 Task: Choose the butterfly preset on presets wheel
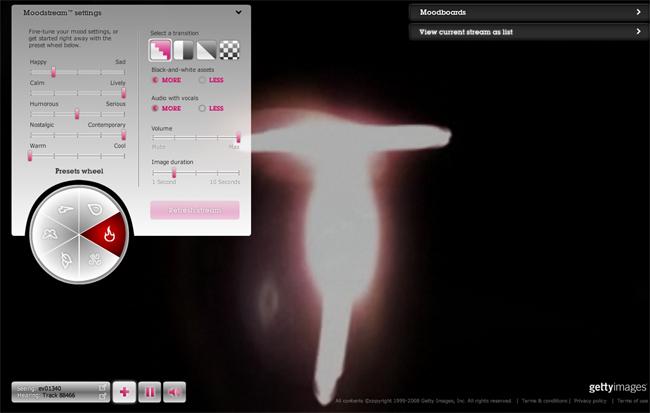51,235
